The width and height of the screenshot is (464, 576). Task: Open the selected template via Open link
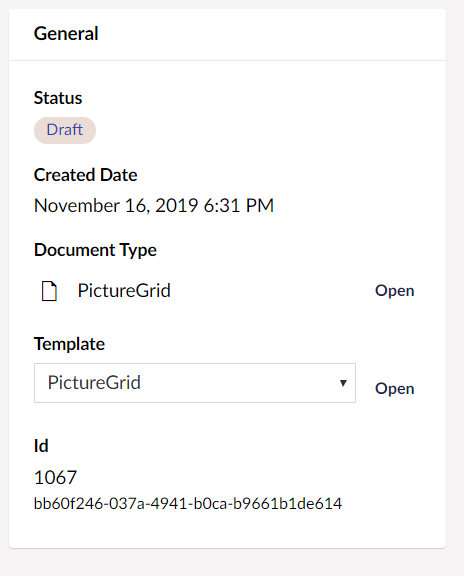click(395, 389)
